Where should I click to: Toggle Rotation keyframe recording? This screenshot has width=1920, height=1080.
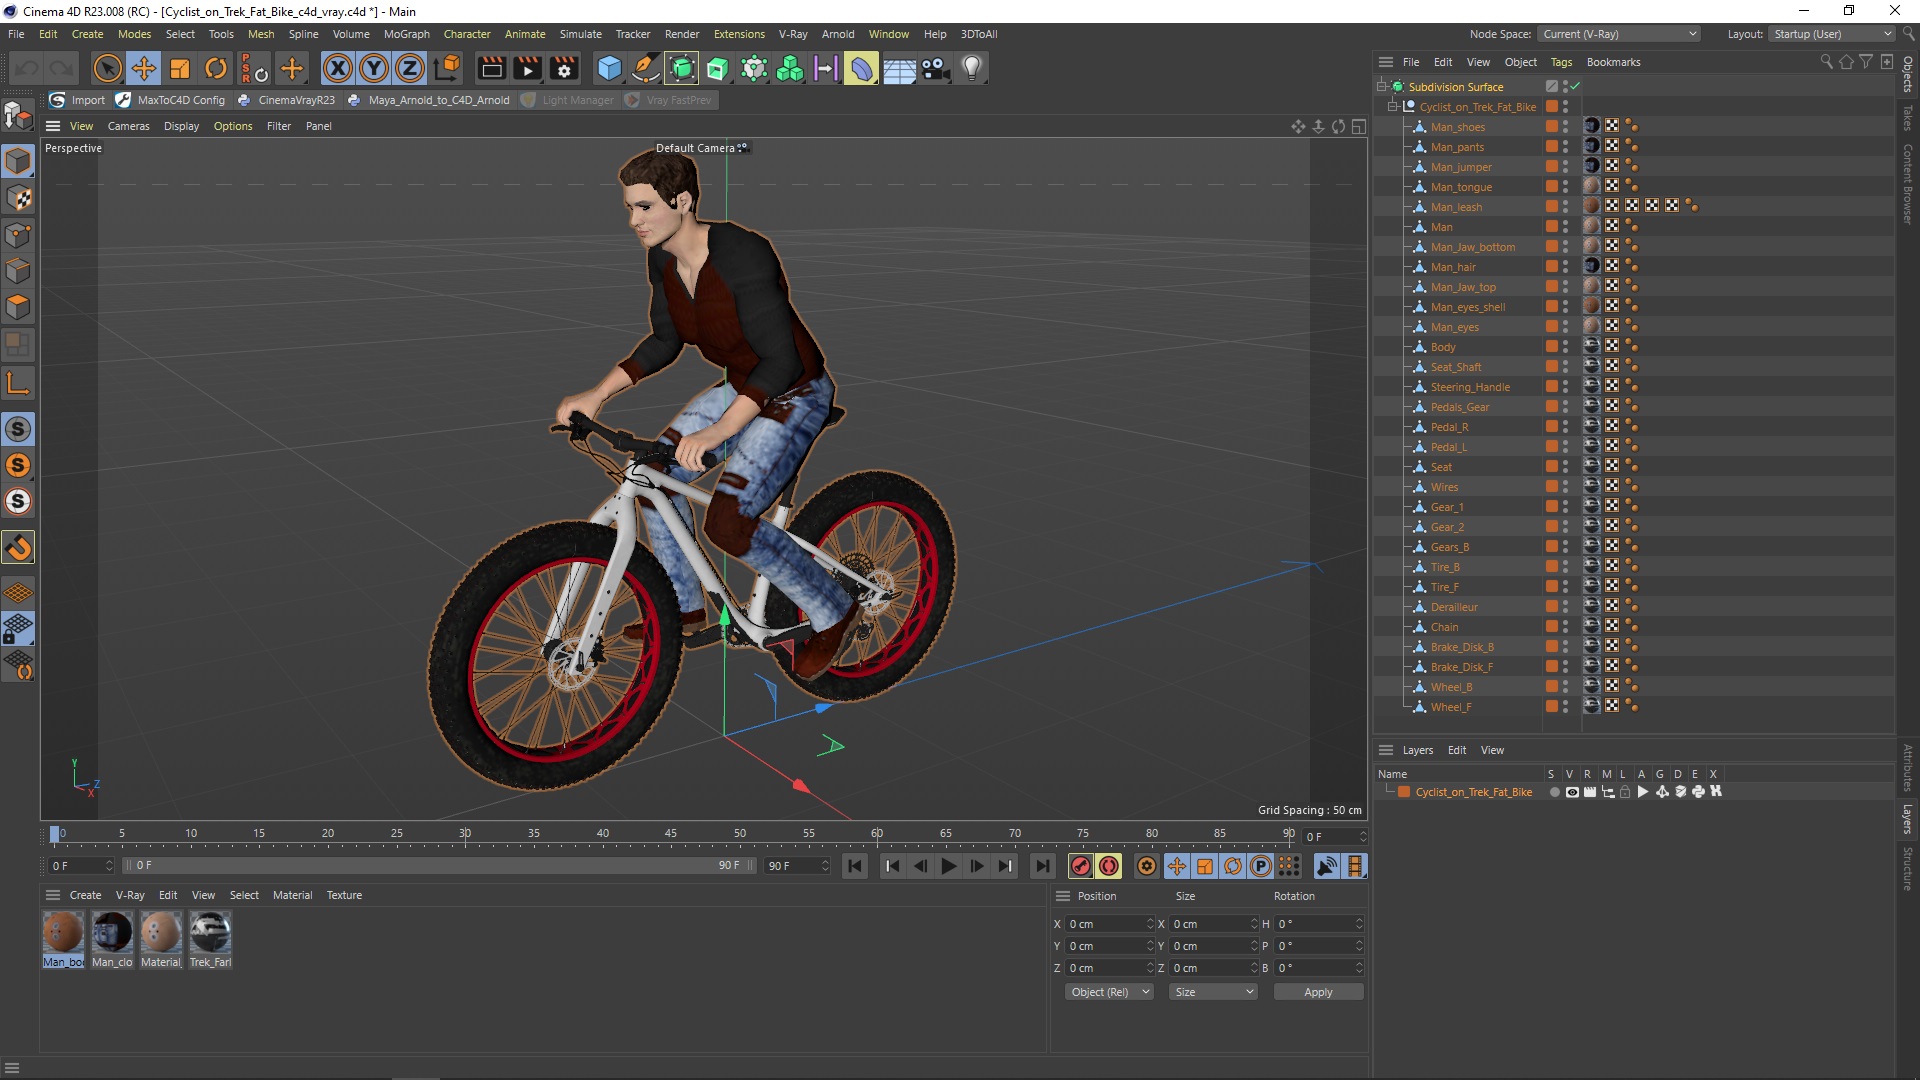[x=1233, y=866]
